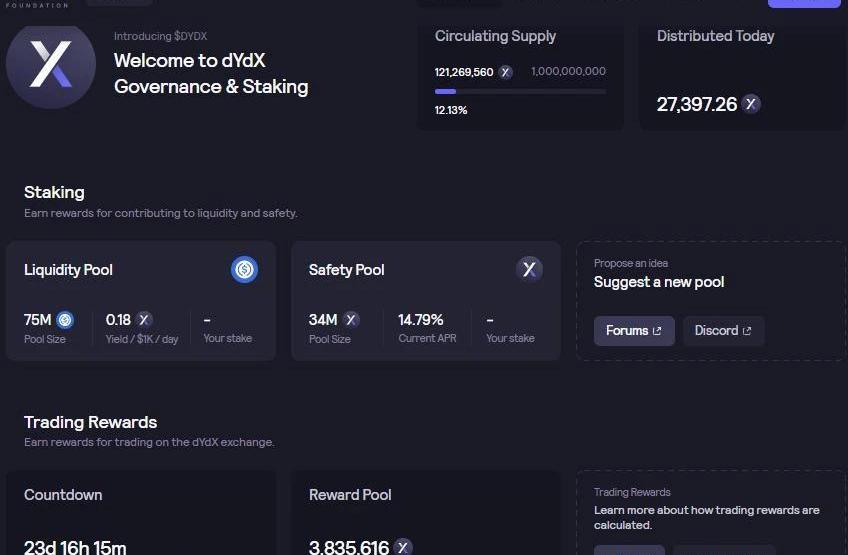Viewport: 848px width, 555px height.
Task: Open the Safety Pool card
Action: pos(425,300)
